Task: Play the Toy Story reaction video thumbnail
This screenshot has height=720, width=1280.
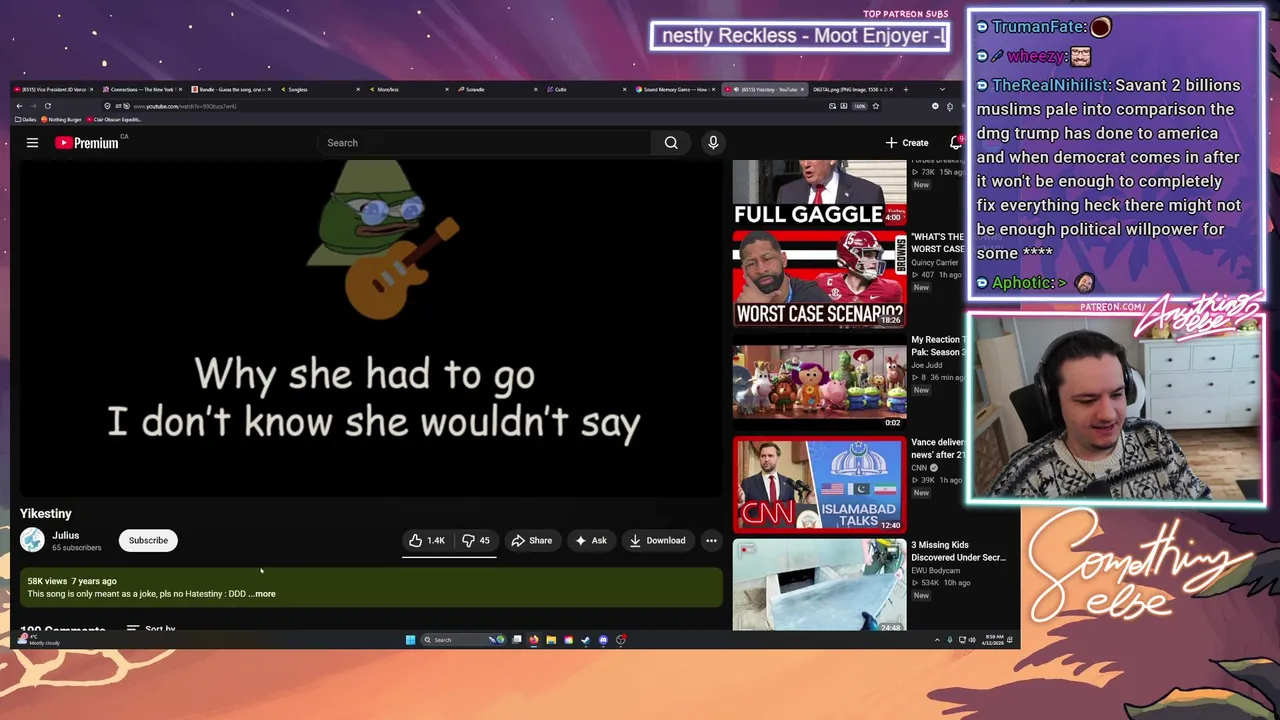Action: tap(819, 382)
